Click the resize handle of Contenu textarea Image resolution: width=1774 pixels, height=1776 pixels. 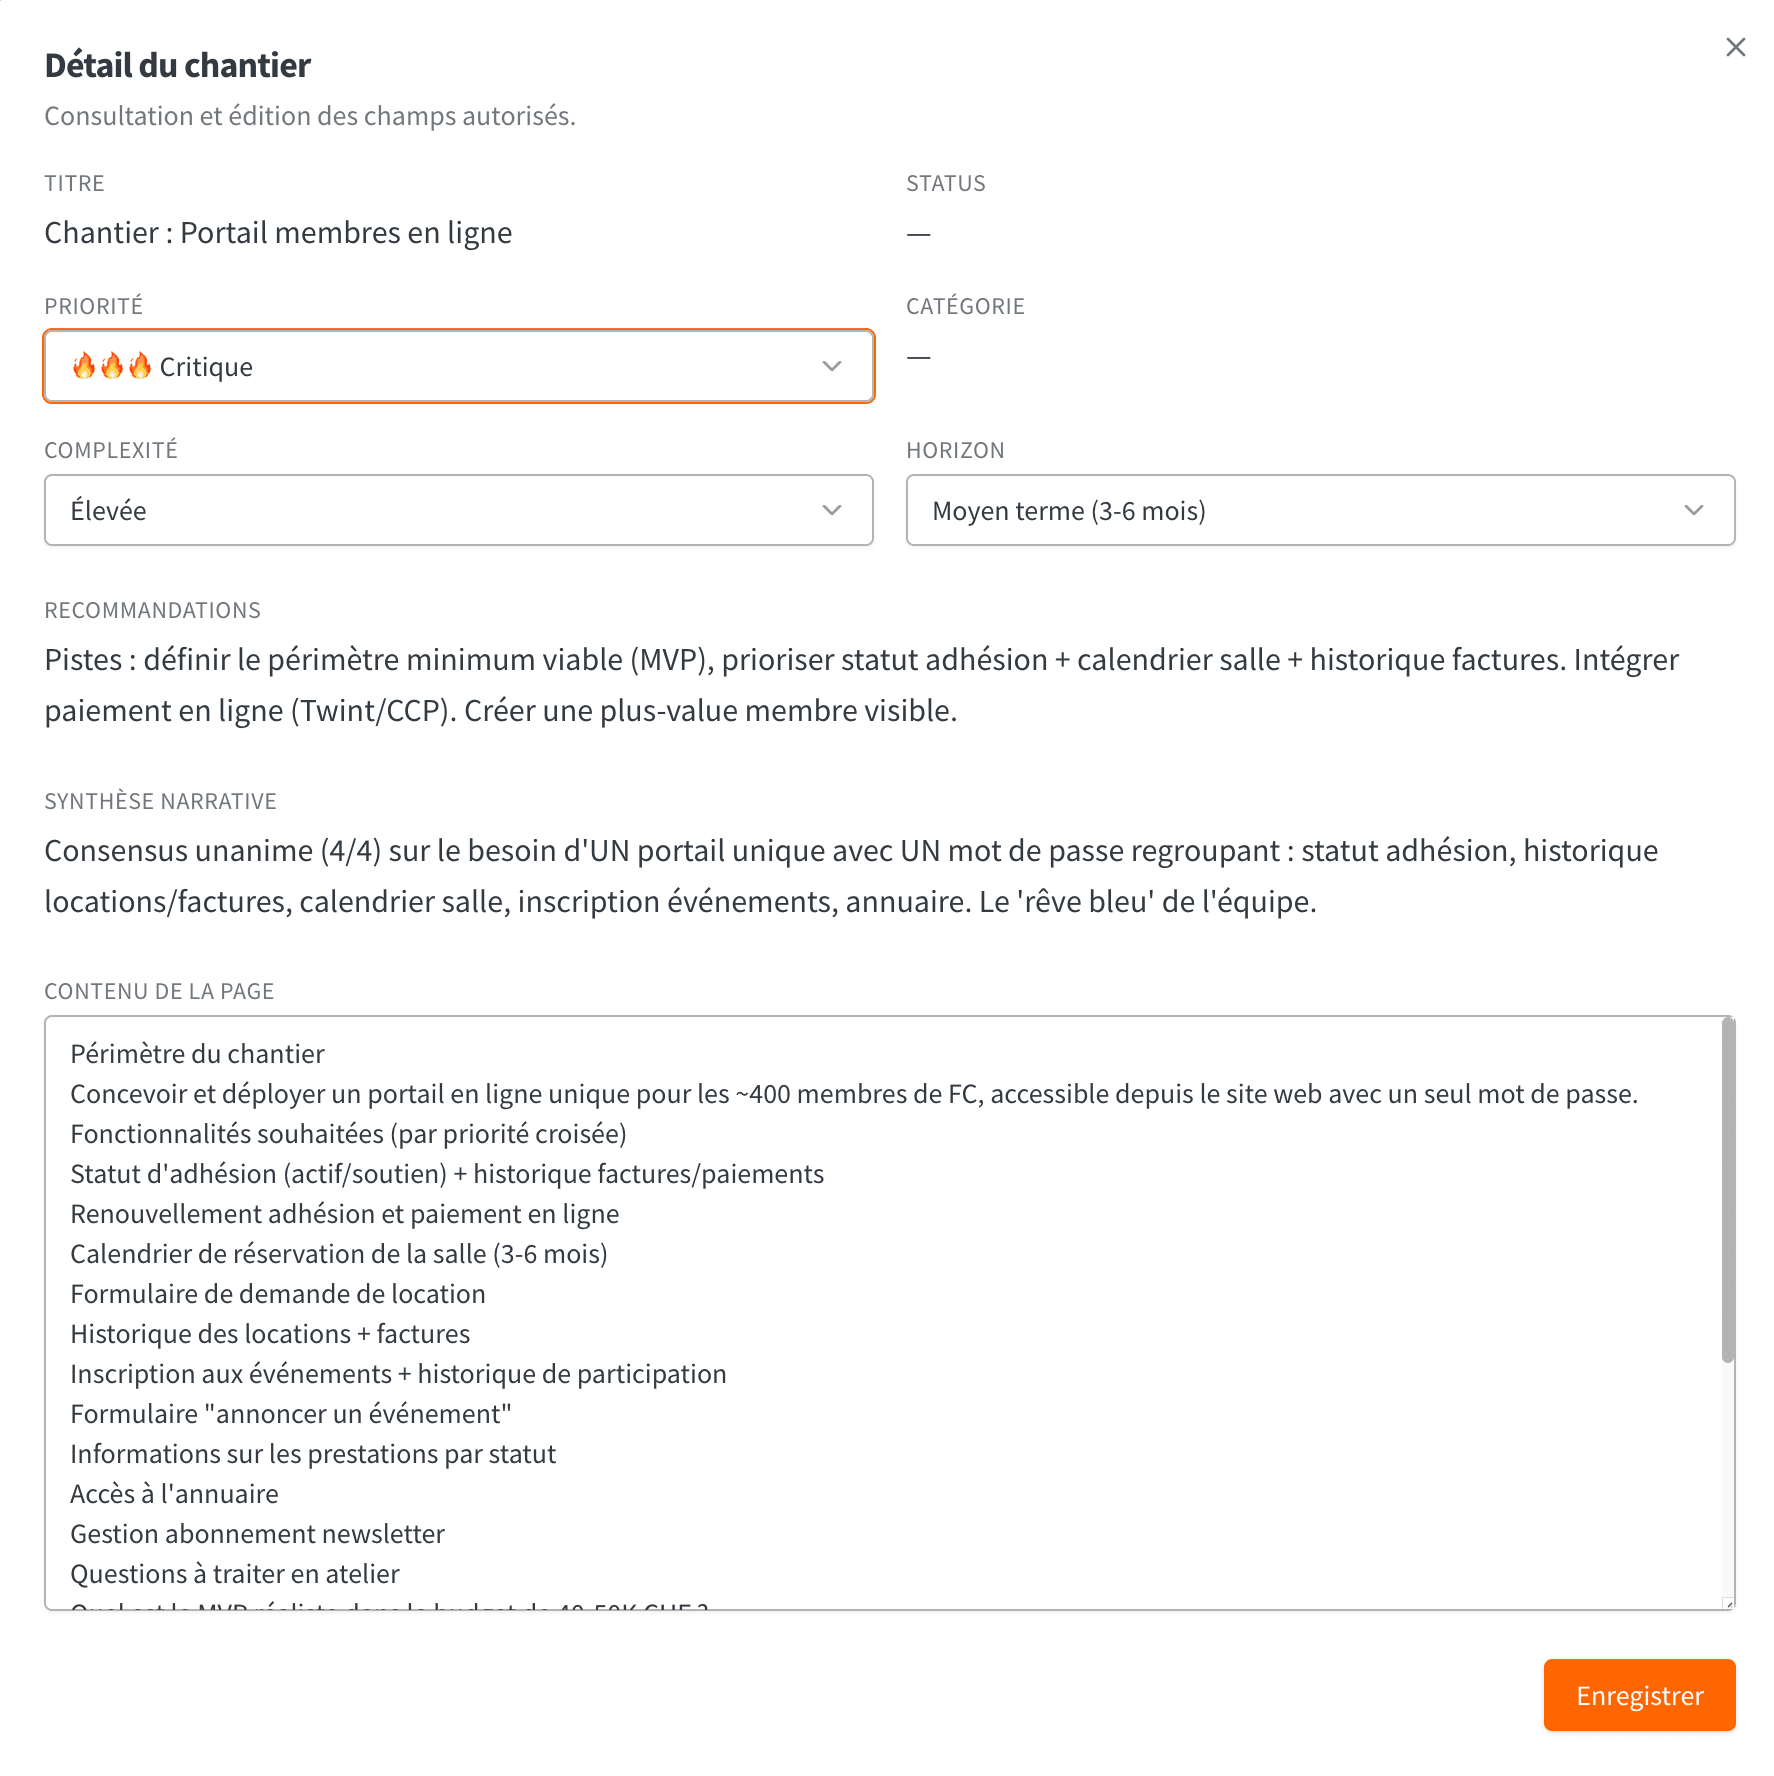click(x=1727, y=1603)
